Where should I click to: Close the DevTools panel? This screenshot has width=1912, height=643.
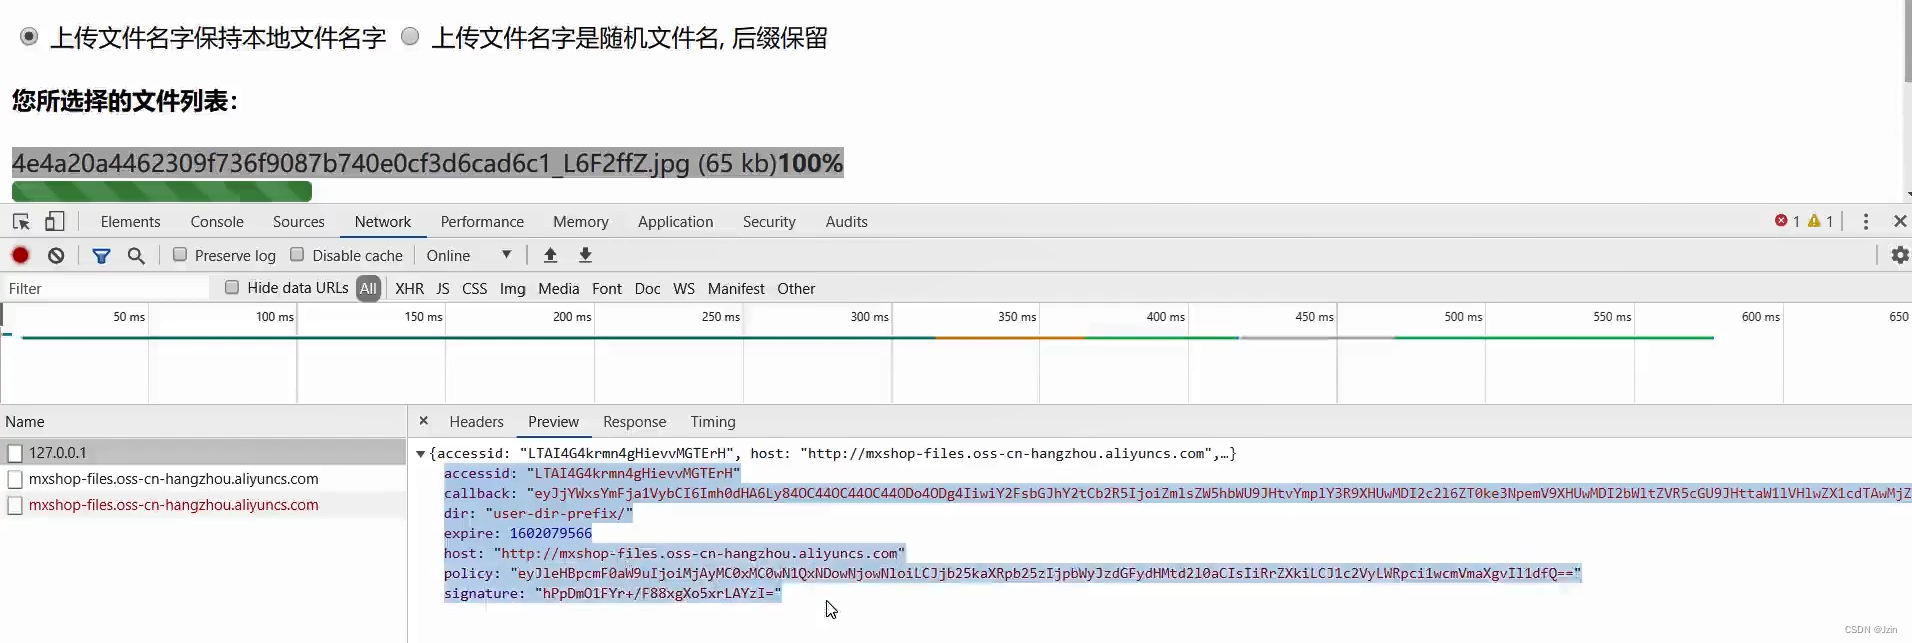[x=1900, y=221]
